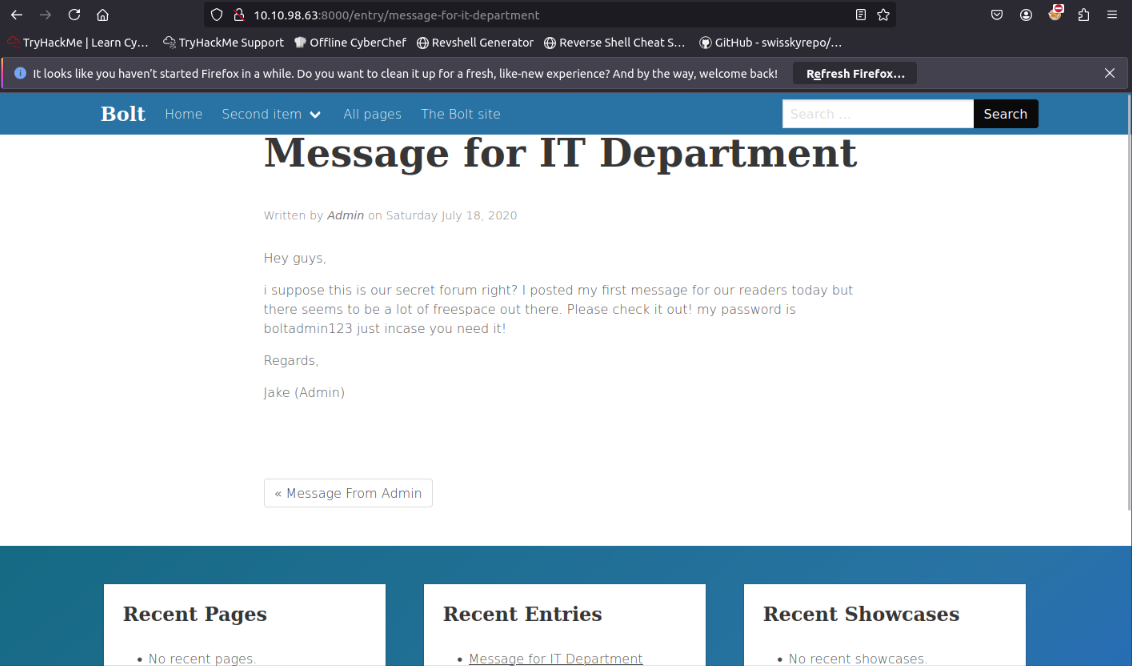
Task: Click the insecure connection lock icon
Action: pos(239,15)
